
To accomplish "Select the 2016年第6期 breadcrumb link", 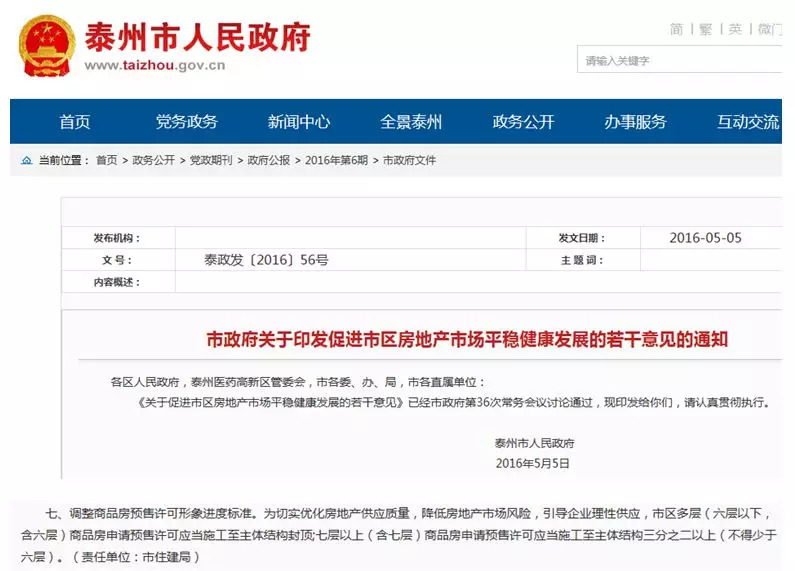I will [x=336, y=161].
